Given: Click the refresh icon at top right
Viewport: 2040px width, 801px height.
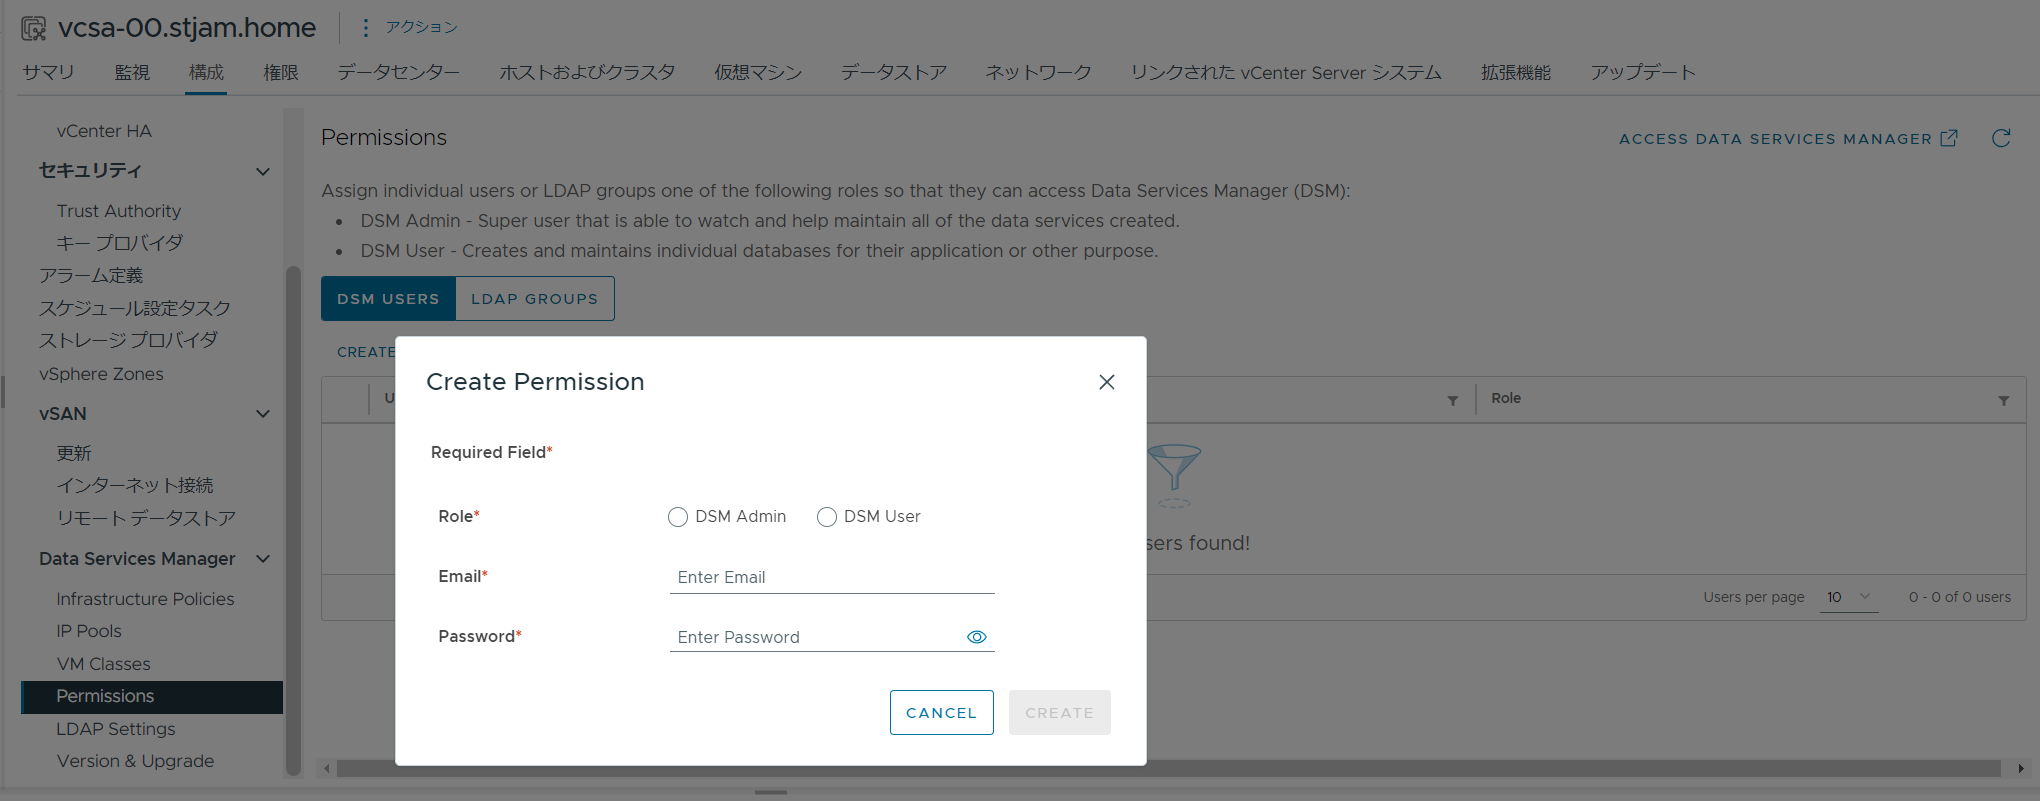Looking at the screenshot, I should pos(2001,138).
